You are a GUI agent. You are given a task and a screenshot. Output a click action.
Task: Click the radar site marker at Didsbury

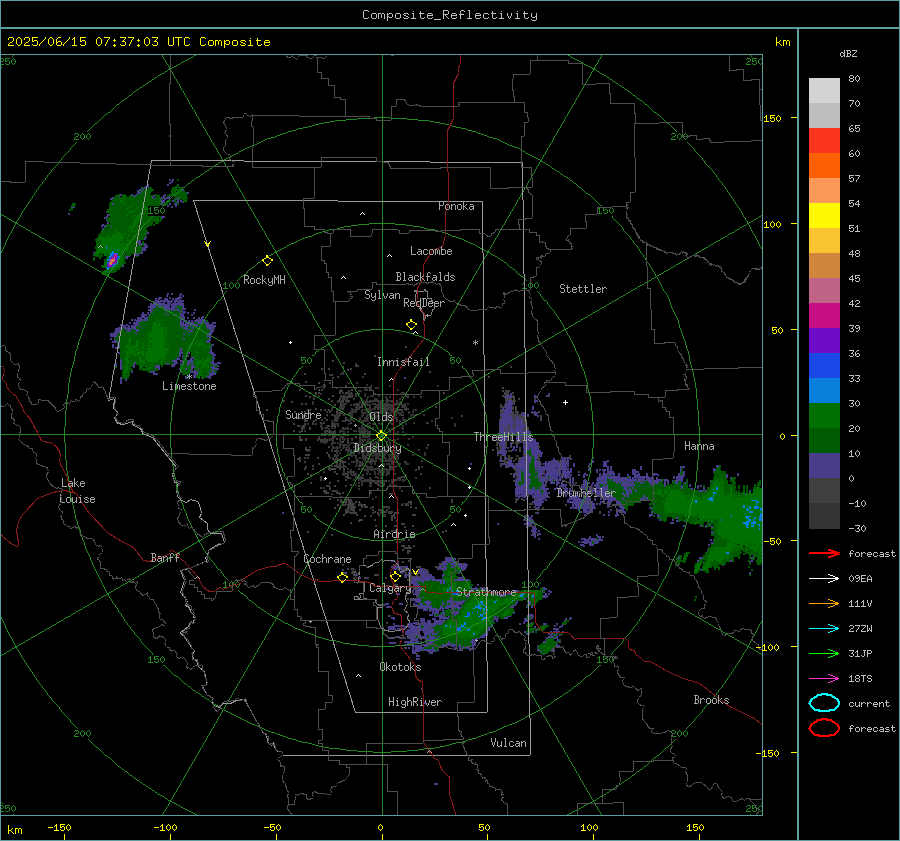click(x=381, y=436)
